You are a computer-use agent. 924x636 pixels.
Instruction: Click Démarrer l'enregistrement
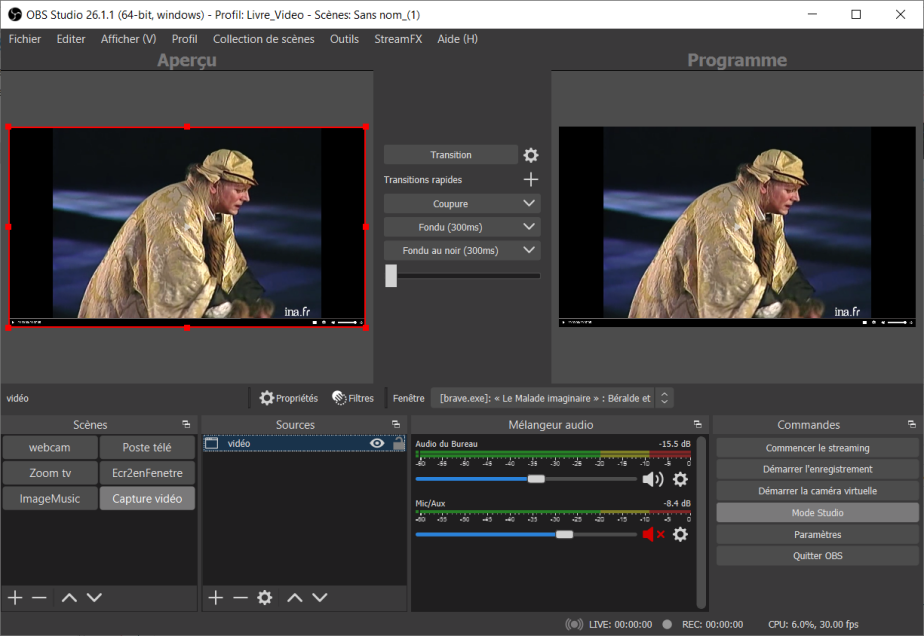(x=817, y=469)
